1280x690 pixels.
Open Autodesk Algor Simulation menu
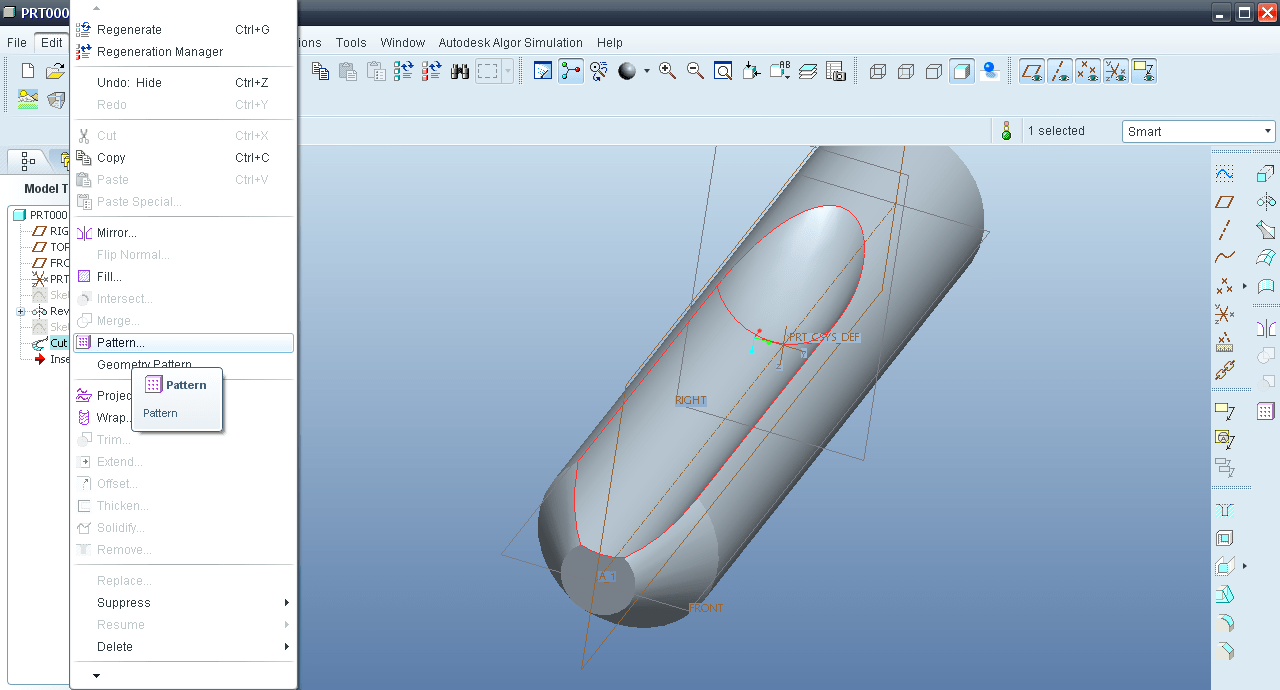point(511,43)
